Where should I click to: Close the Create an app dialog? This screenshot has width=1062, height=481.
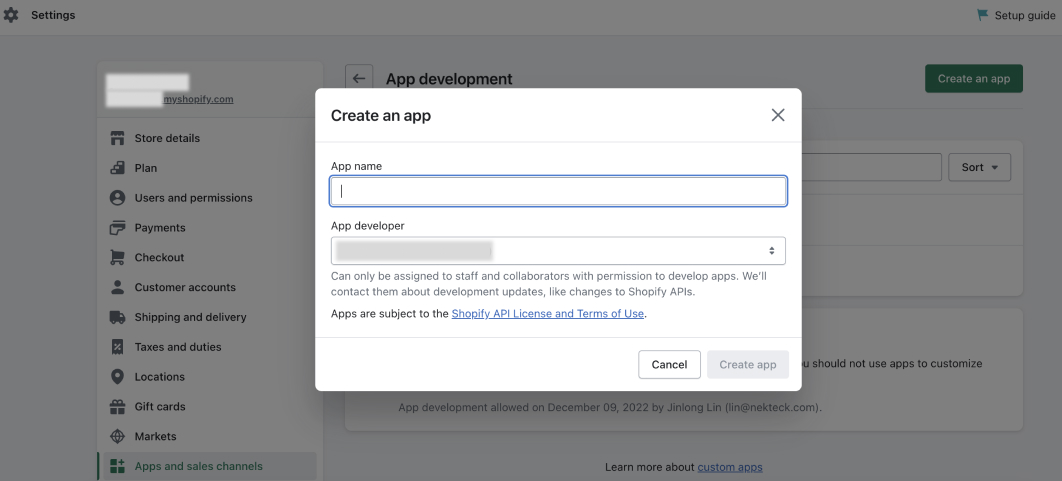(778, 115)
